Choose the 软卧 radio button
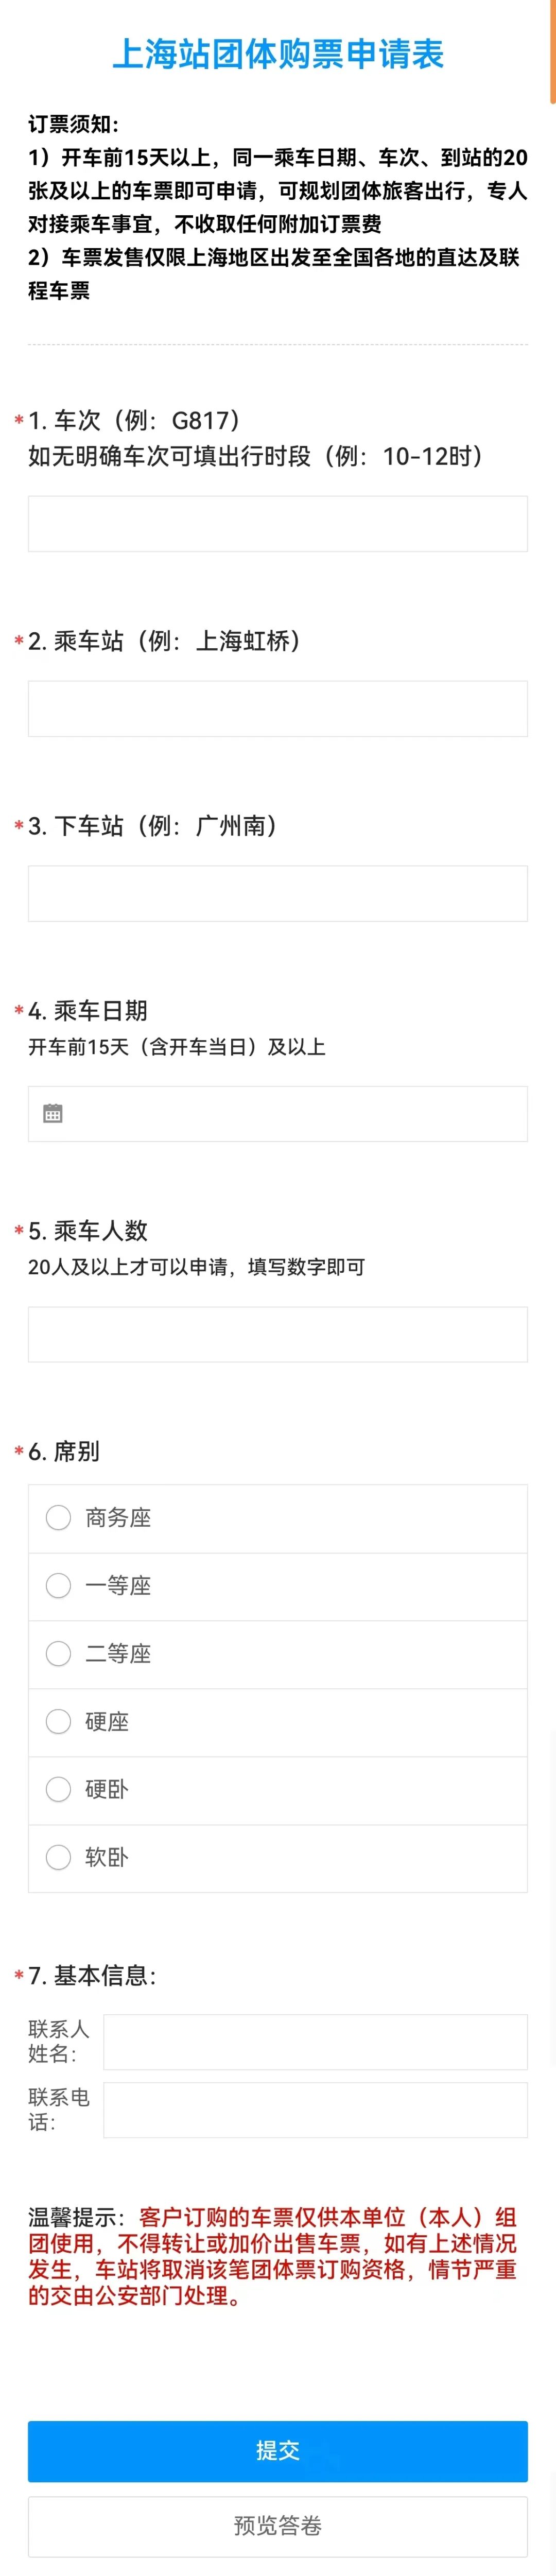This screenshot has height=2576, width=556. pos(59,1857)
